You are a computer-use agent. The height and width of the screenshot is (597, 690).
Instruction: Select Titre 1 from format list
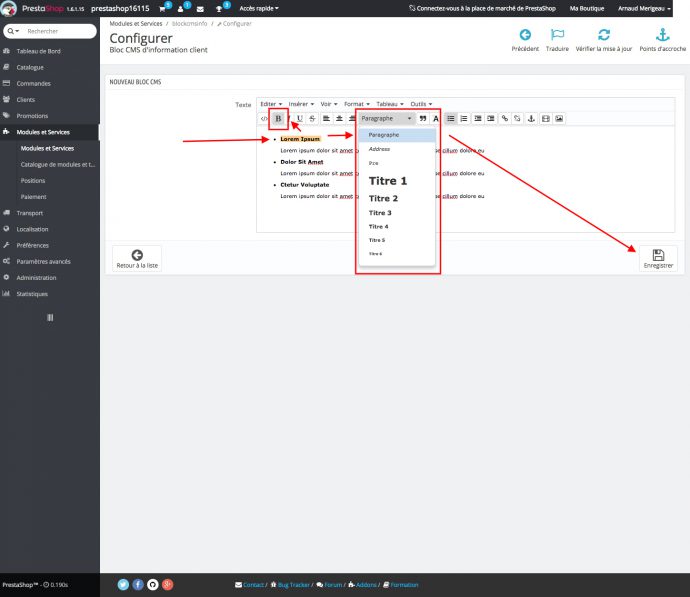[x=388, y=181]
